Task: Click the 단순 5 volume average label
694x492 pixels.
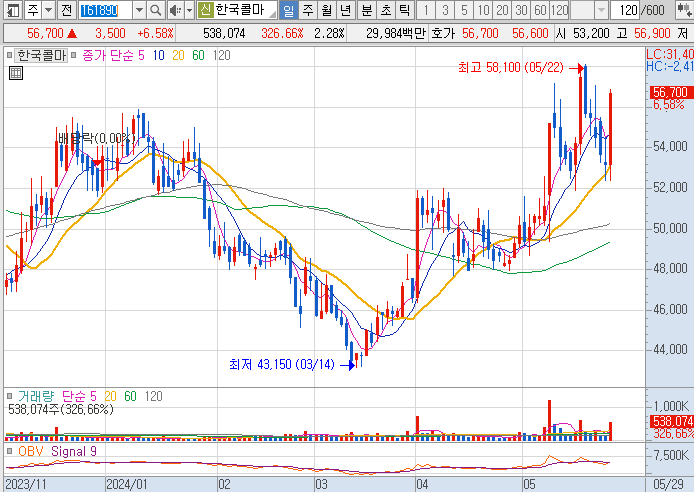Action: [79, 396]
